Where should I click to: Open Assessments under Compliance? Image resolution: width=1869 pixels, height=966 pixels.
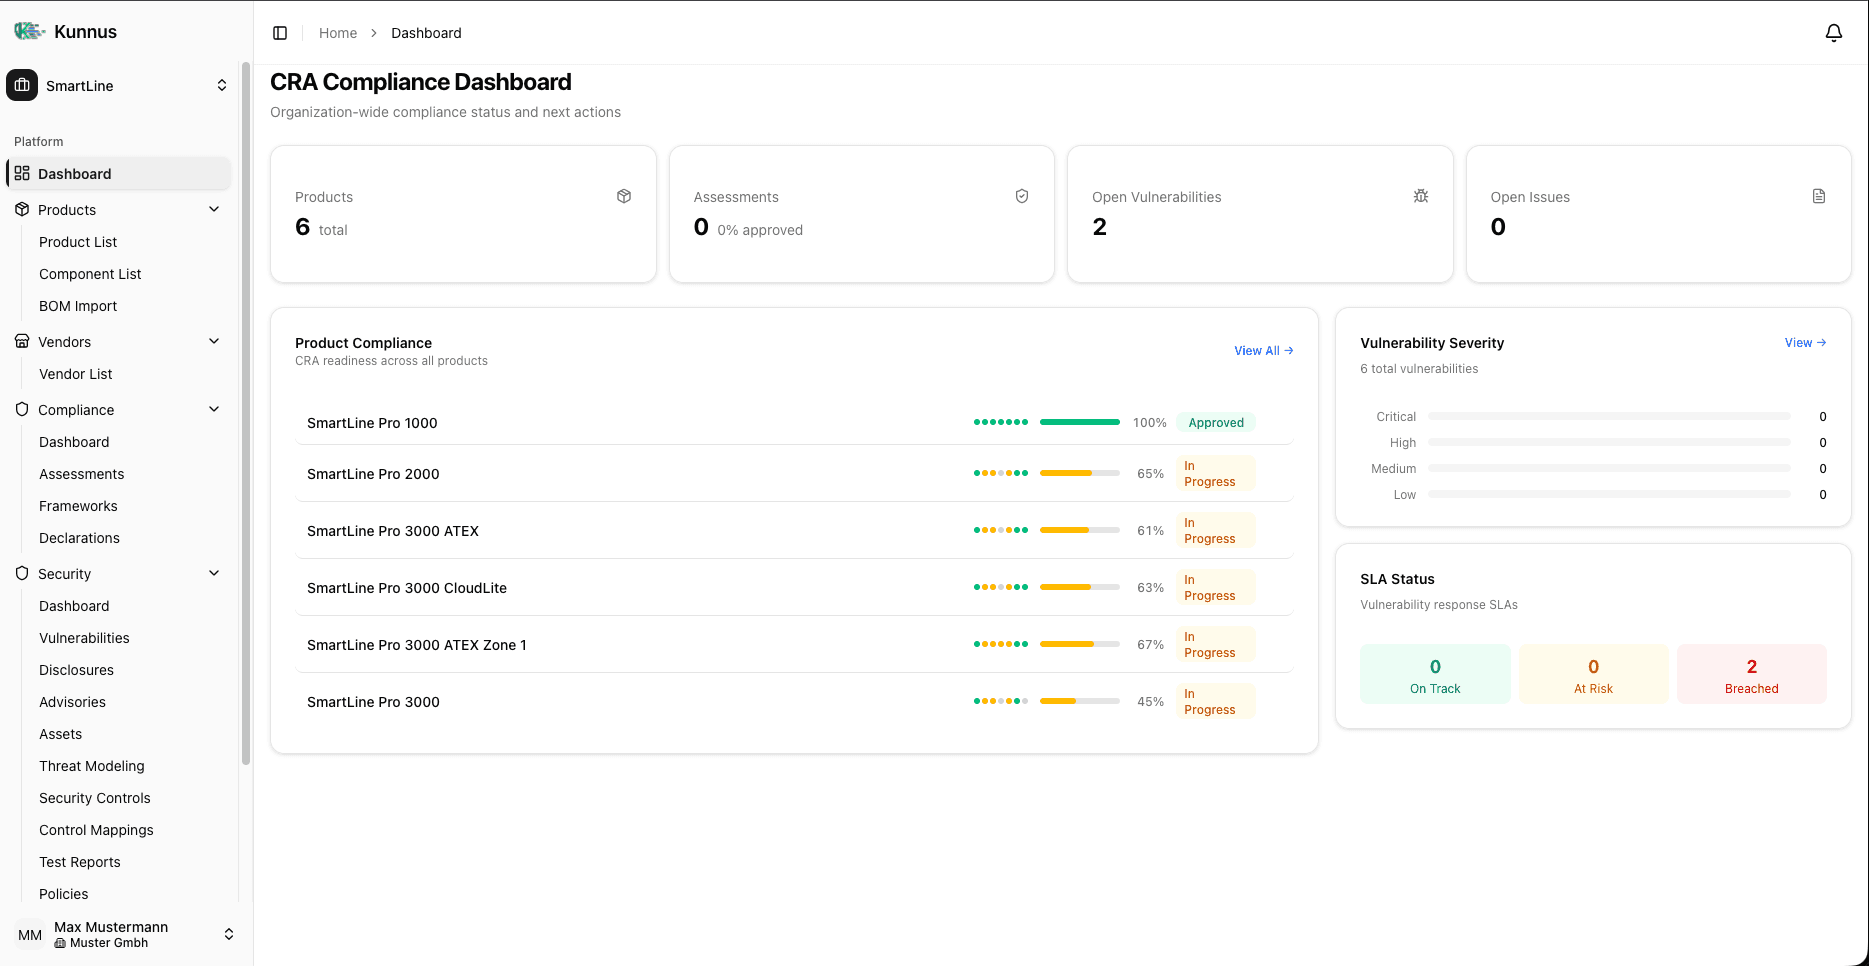click(82, 474)
